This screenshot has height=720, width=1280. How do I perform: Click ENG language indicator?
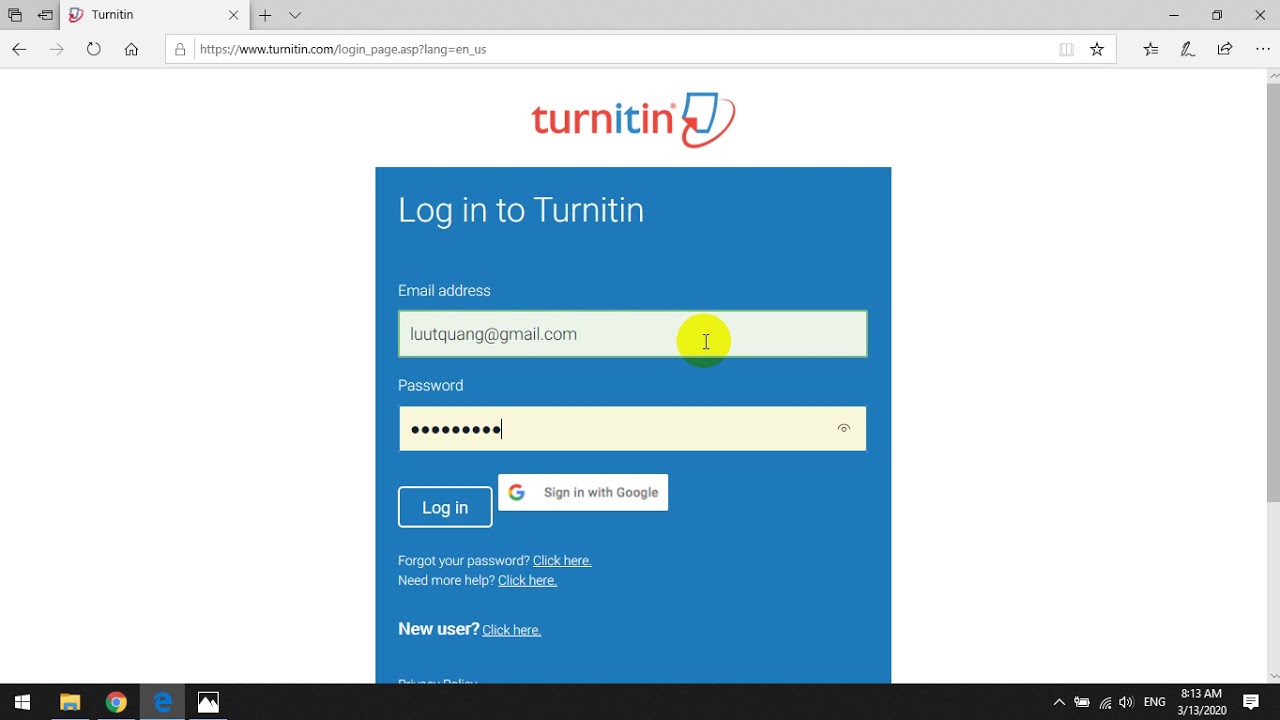[1155, 702]
